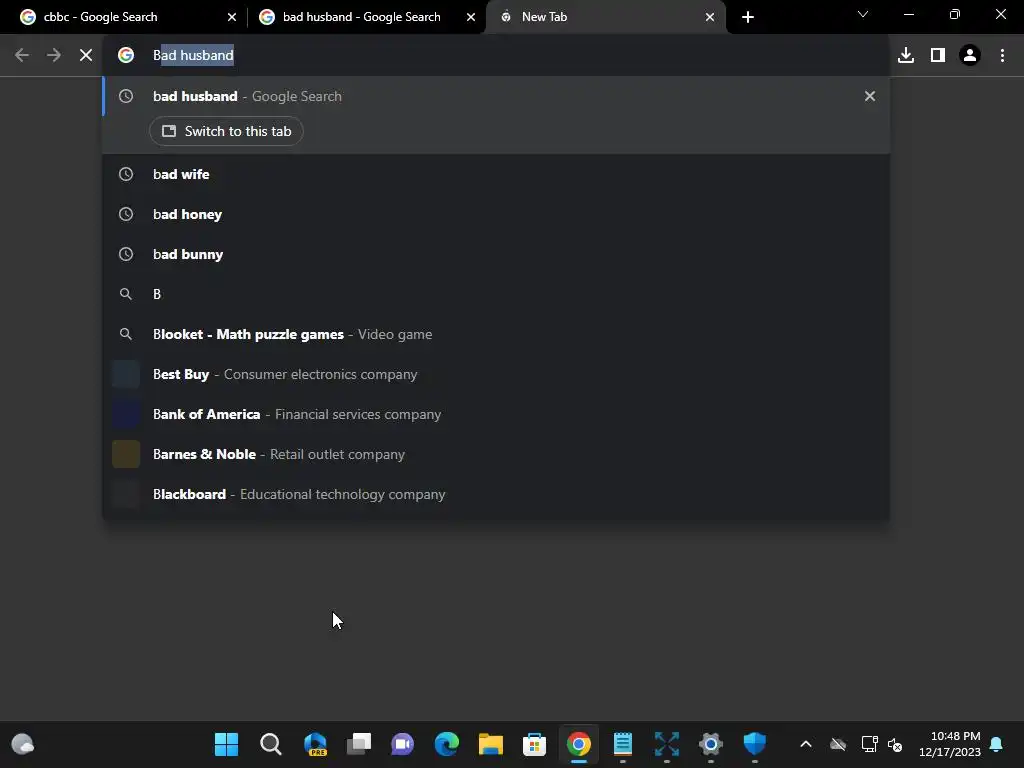
Task: Open the Chat app on taskbar
Action: (x=402, y=744)
